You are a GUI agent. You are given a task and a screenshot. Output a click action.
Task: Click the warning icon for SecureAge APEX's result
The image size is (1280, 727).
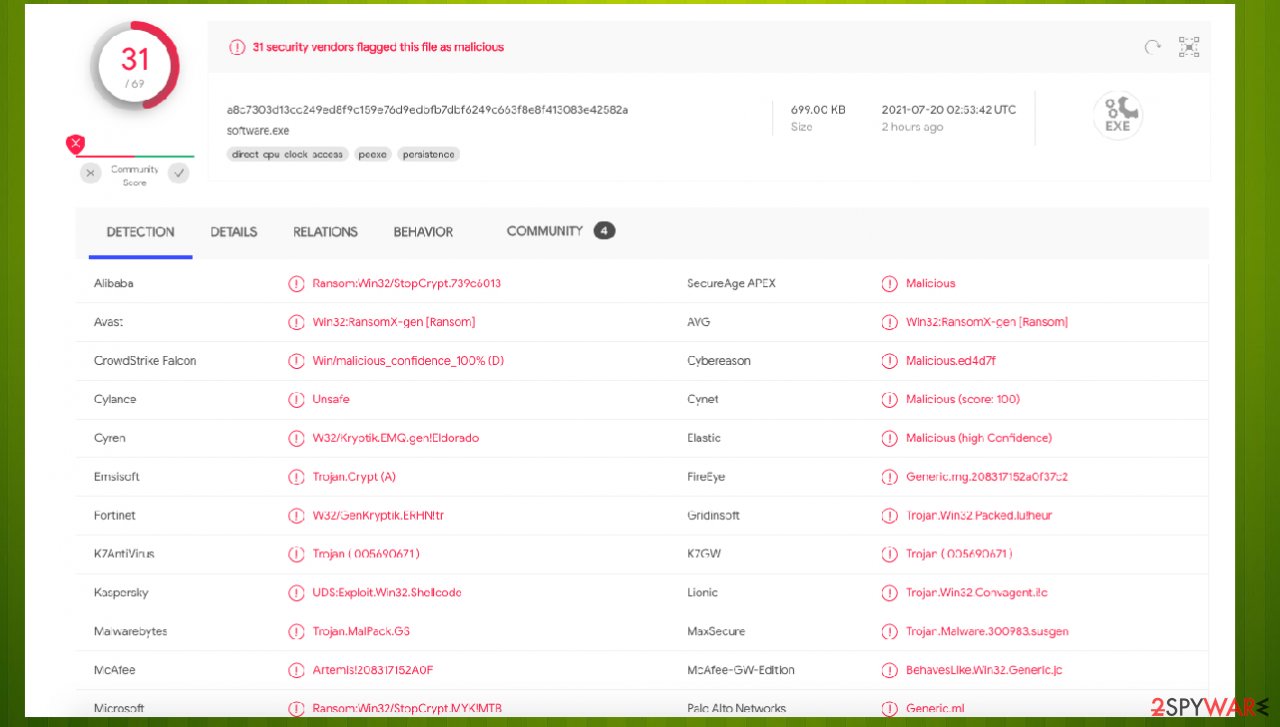(x=889, y=284)
